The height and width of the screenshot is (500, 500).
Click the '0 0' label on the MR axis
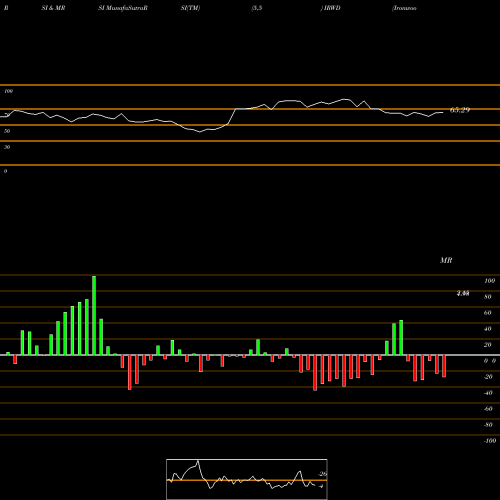[x=490, y=361]
